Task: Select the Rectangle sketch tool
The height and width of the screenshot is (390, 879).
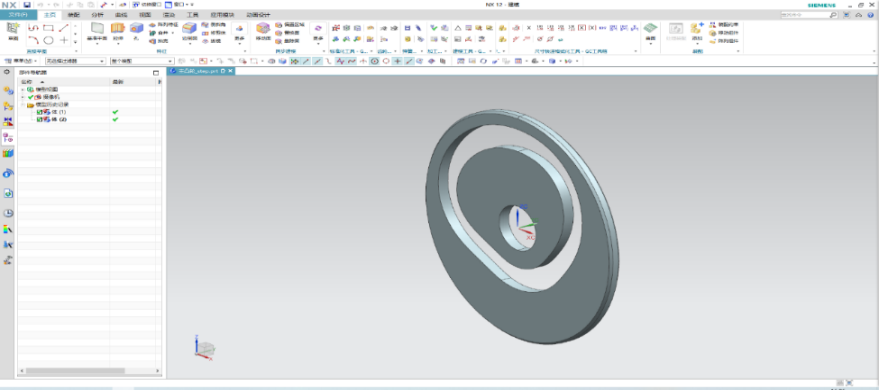Action: (48, 27)
